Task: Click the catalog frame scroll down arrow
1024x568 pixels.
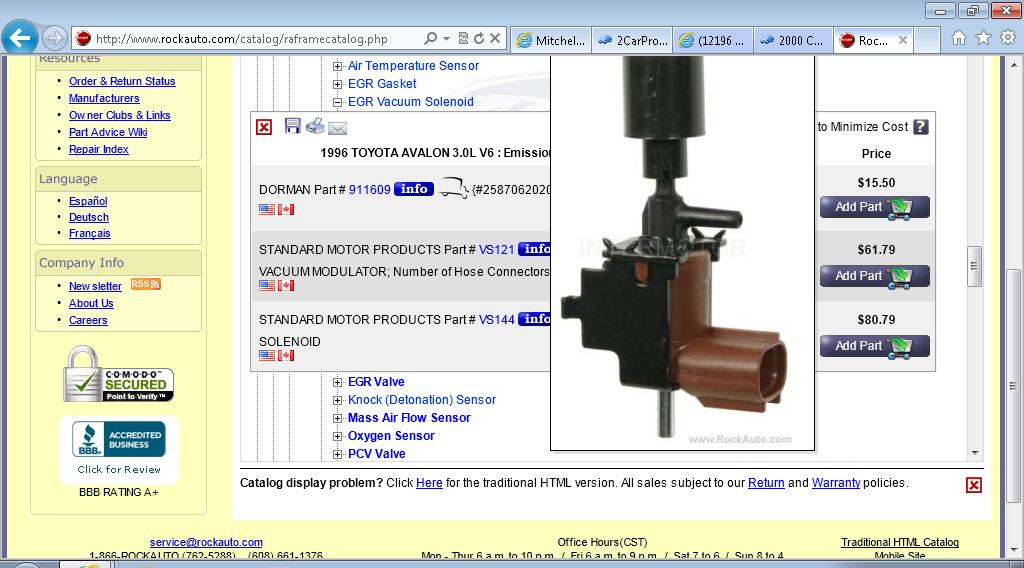Action: 974,452
